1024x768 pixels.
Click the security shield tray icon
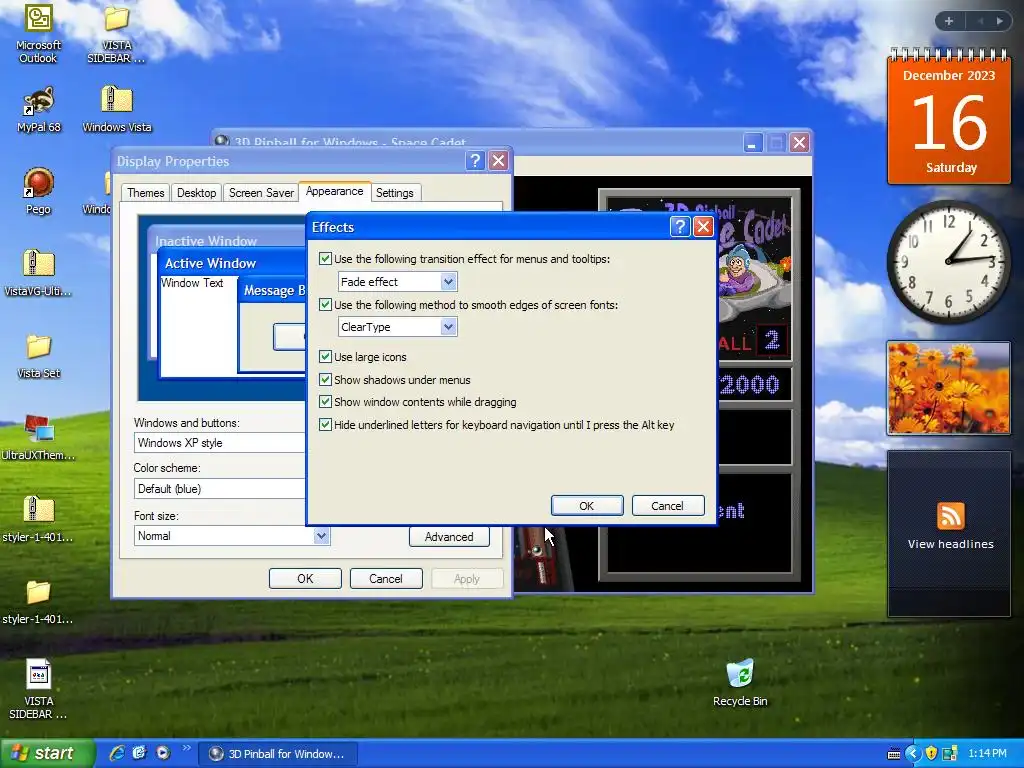point(932,754)
